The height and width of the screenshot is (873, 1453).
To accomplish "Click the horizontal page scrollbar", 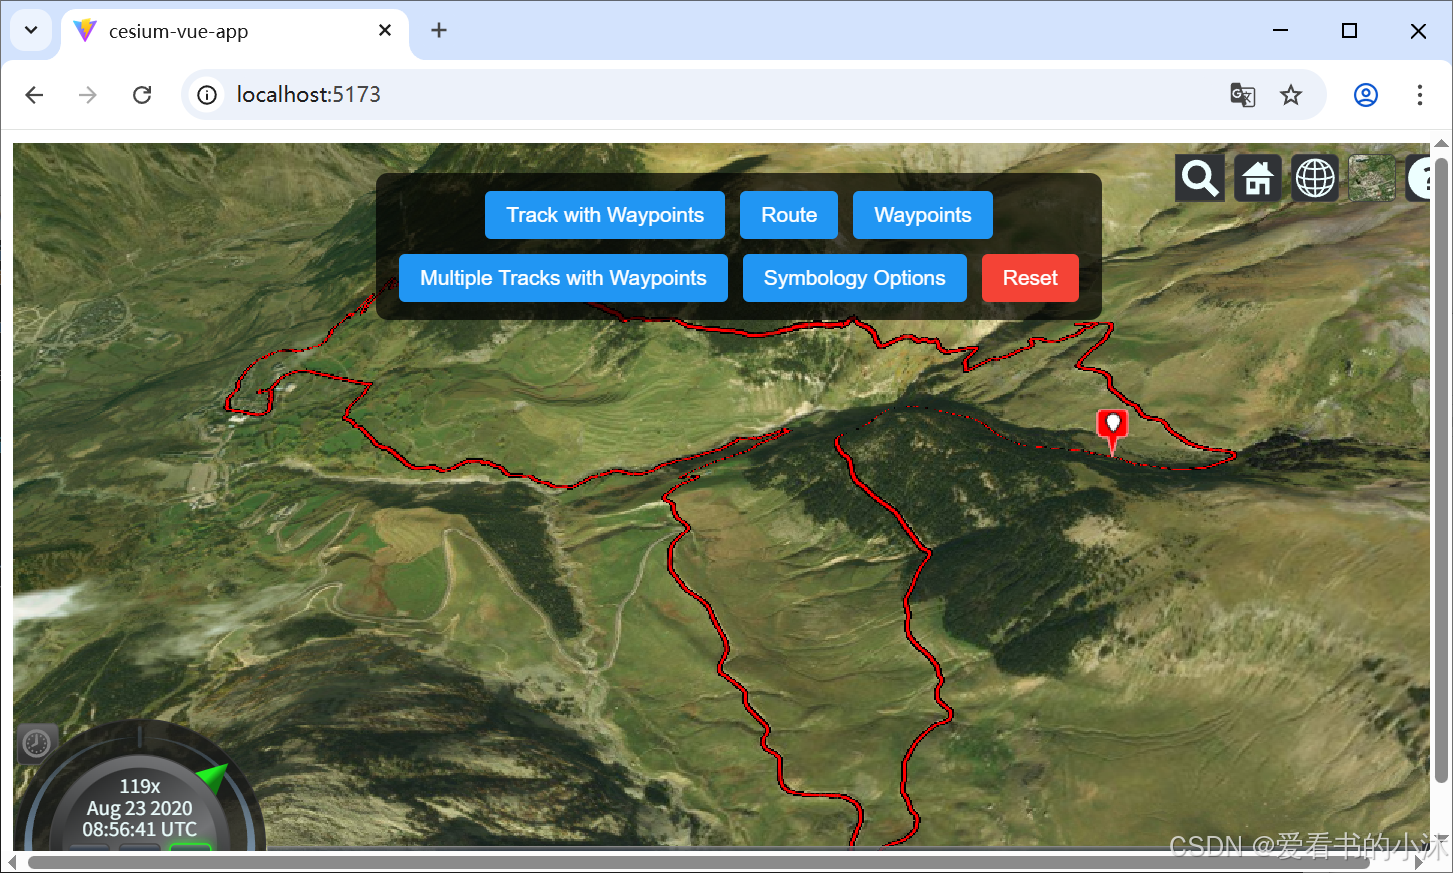I will point(698,862).
